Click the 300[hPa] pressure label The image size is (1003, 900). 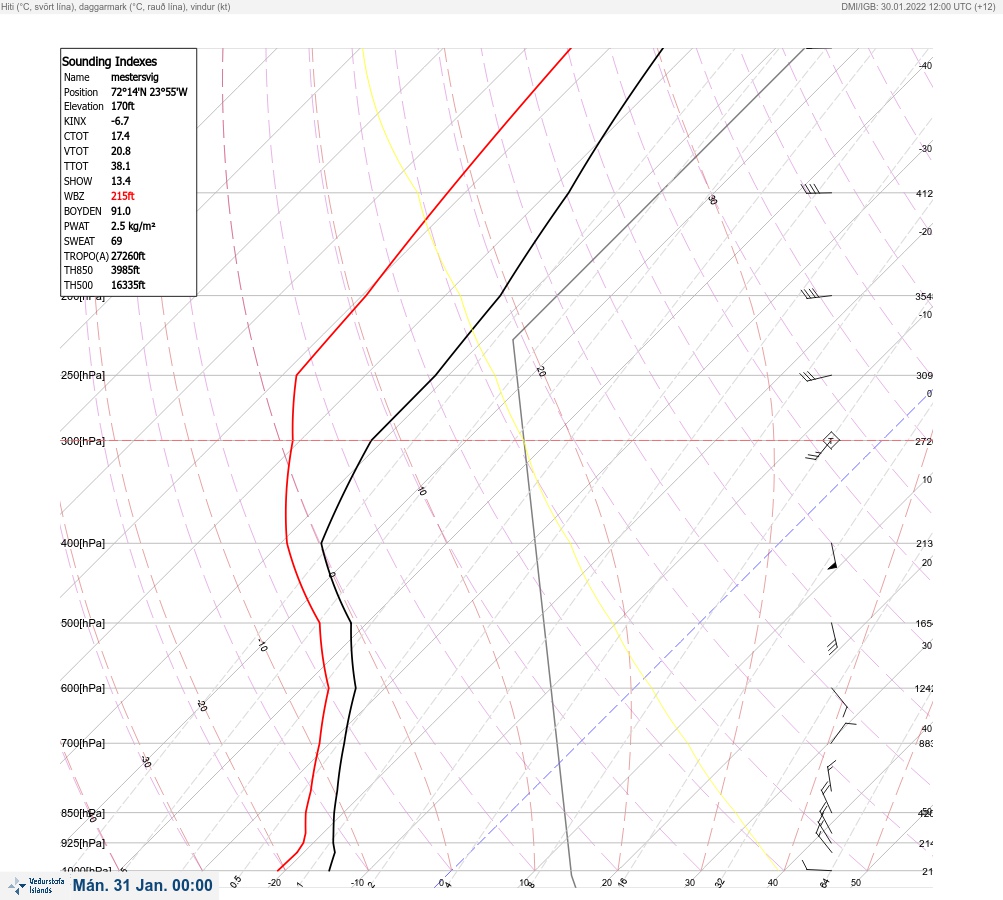click(83, 441)
